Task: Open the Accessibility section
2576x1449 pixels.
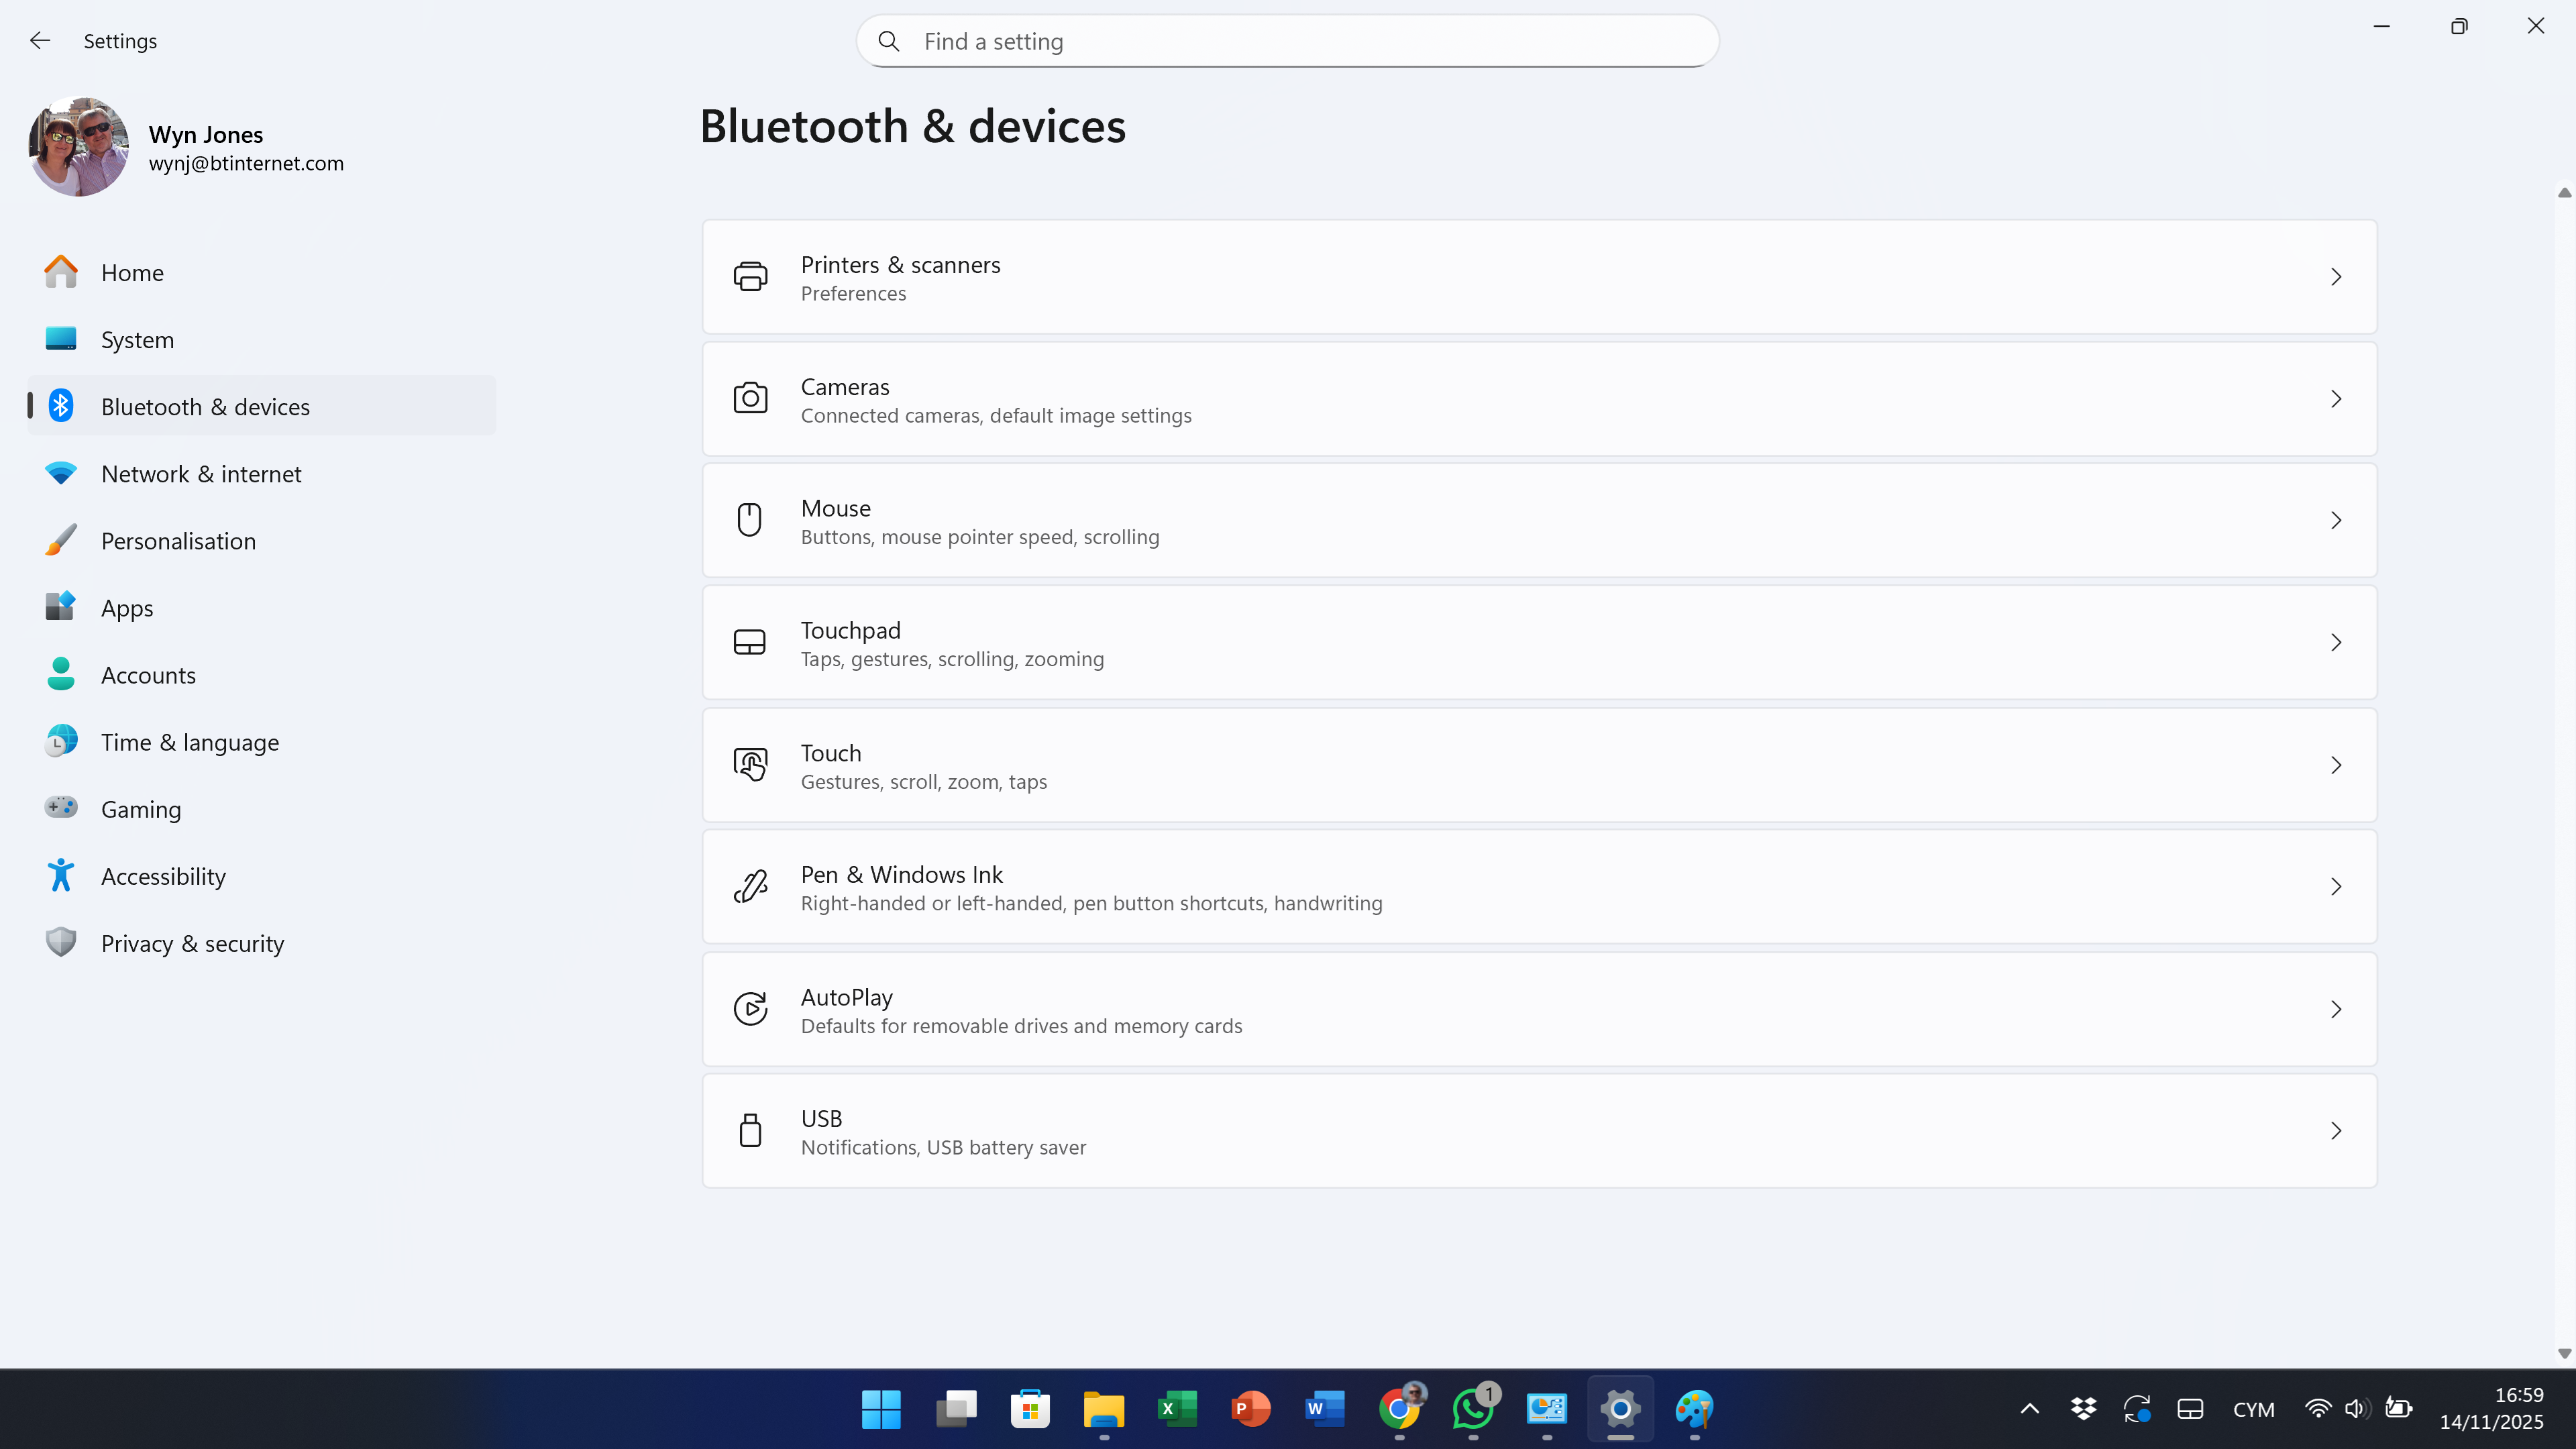Action: tap(163, 876)
